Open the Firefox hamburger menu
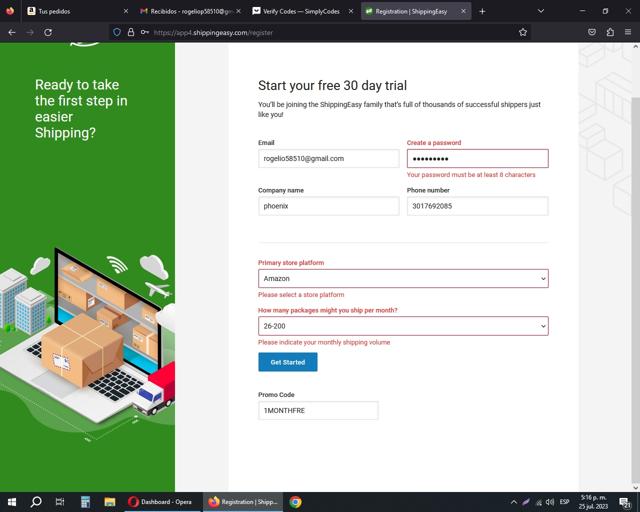This screenshot has width=640, height=512. (628, 32)
